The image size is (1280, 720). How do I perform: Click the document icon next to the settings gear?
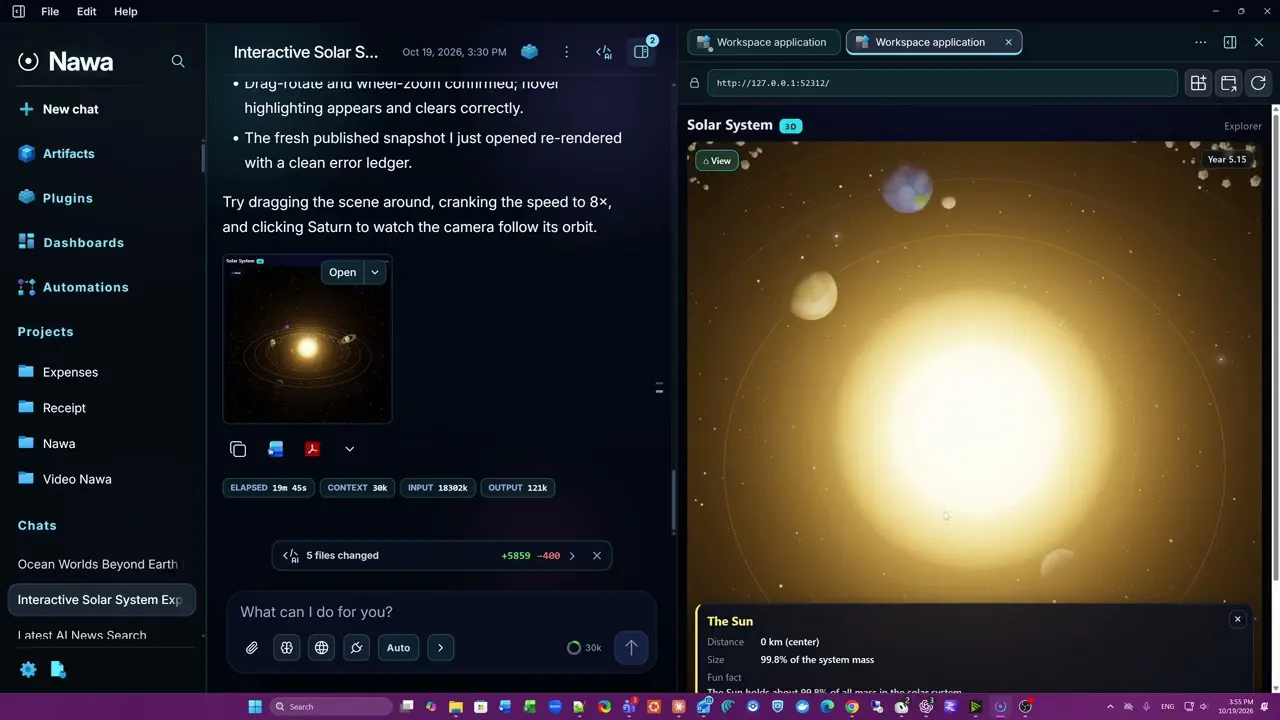[58, 670]
